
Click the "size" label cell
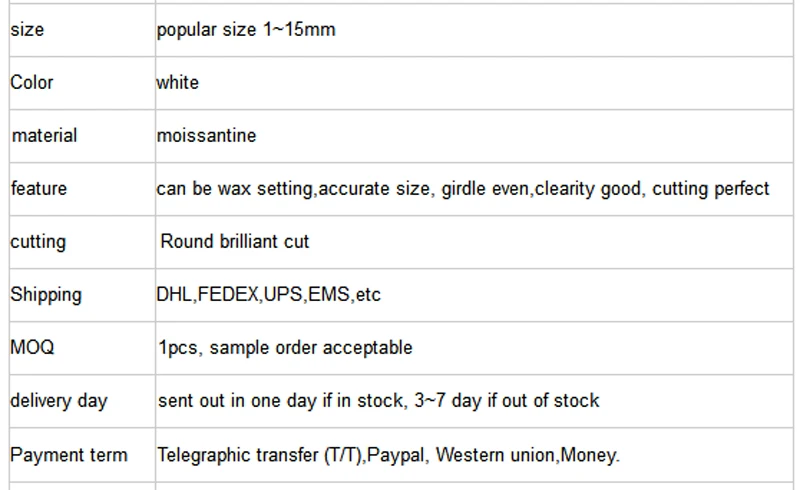tap(27, 30)
